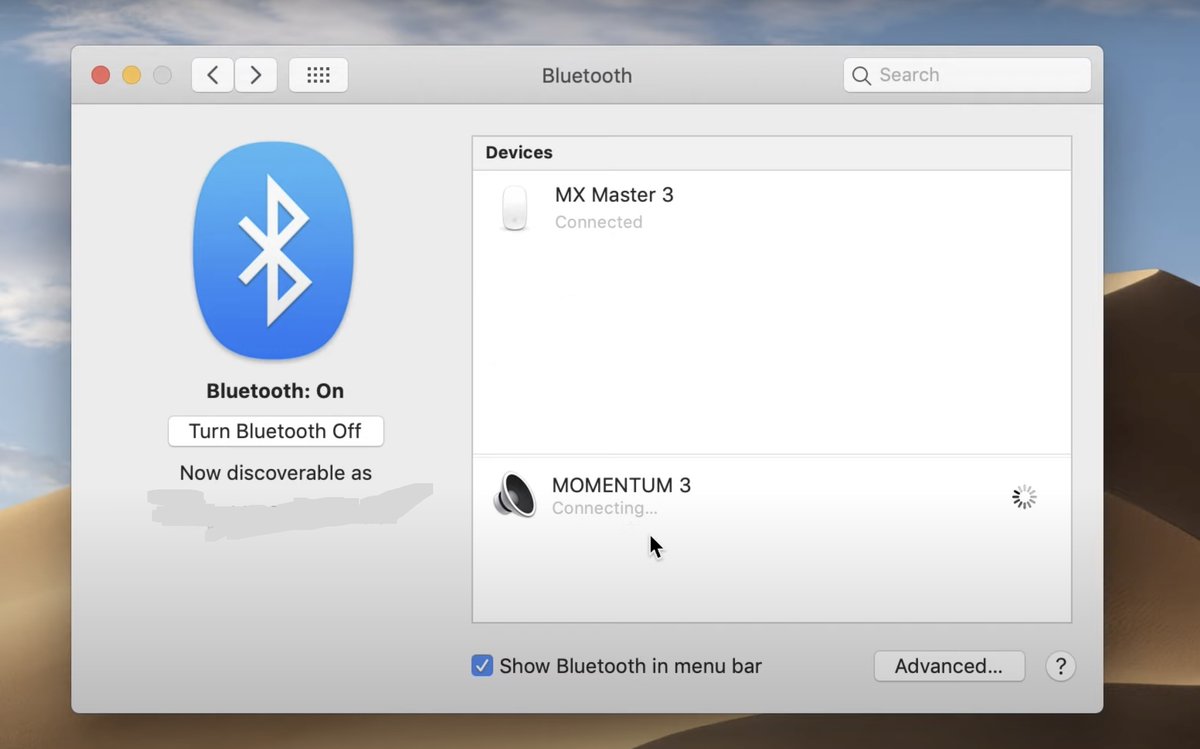1200x749 pixels.
Task: Click Now discoverable as label
Action: pyautogui.click(x=276, y=473)
